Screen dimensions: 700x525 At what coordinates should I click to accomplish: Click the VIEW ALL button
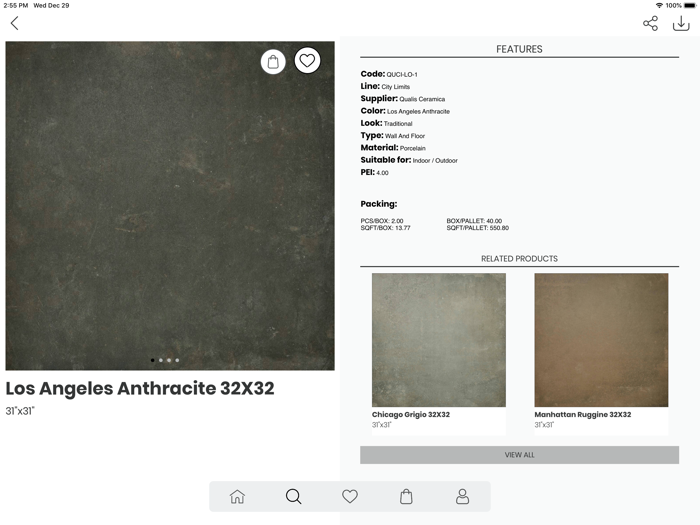click(520, 455)
